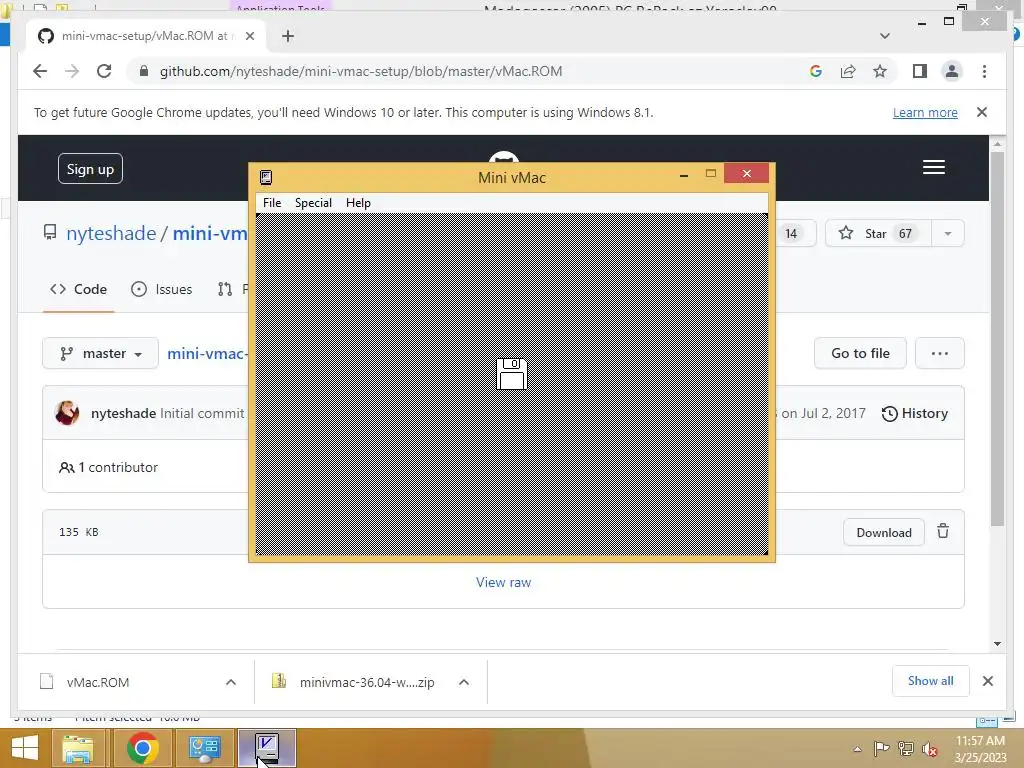
Task: Click the delete file trash icon
Action: tap(943, 531)
